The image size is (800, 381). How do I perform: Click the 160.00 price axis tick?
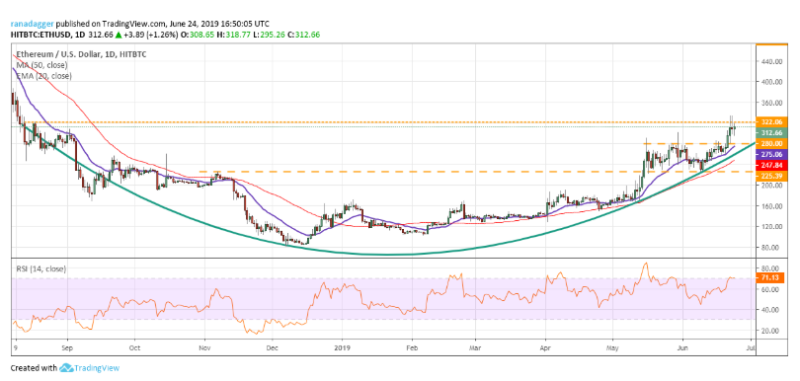pyautogui.click(x=772, y=207)
